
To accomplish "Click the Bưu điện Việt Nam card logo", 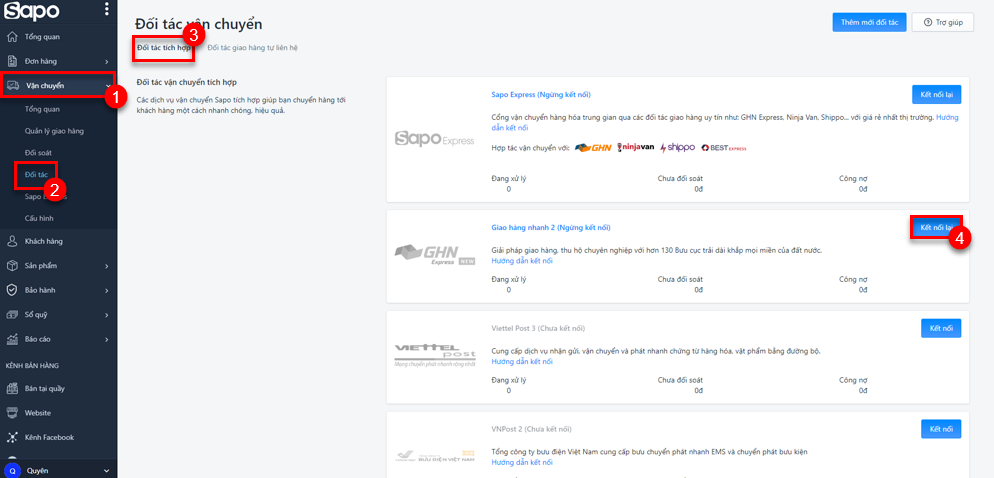I will (434, 457).
